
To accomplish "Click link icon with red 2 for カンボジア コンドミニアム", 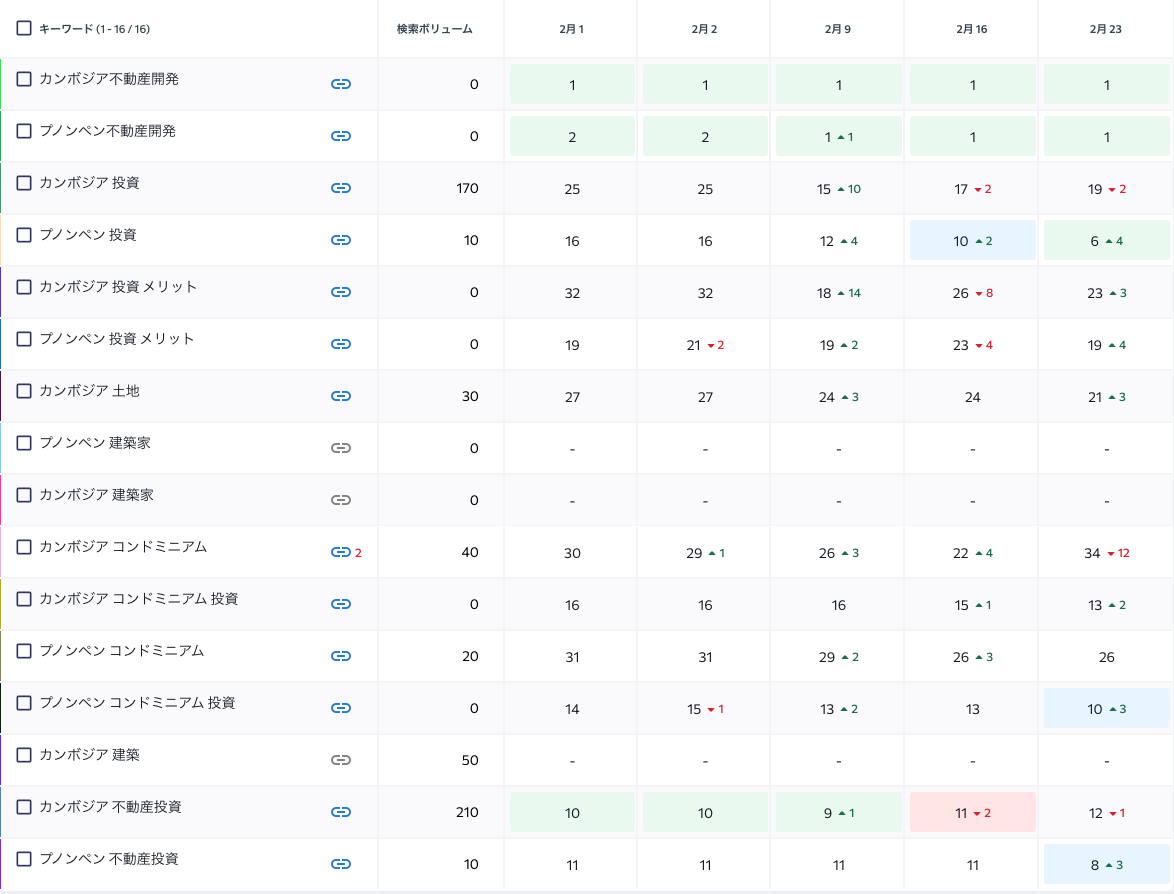I will tap(343, 552).
